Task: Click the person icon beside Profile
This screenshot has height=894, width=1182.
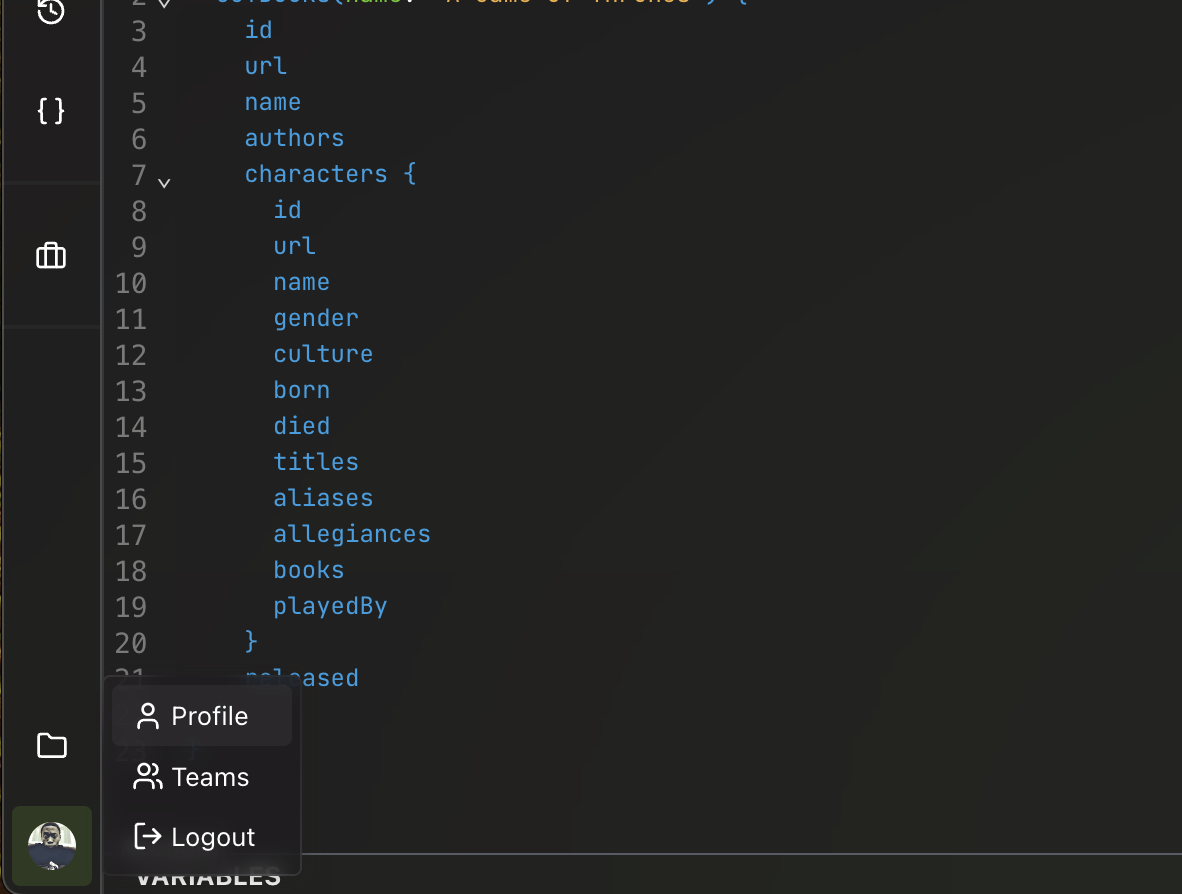Action: click(148, 716)
